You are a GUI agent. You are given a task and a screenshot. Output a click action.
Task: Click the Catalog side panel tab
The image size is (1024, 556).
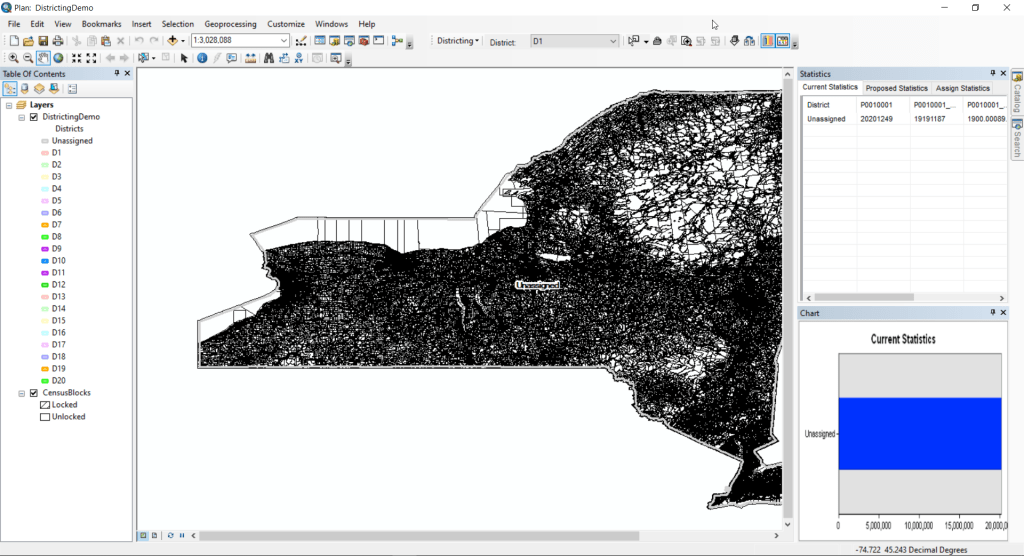tap(1017, 92)
